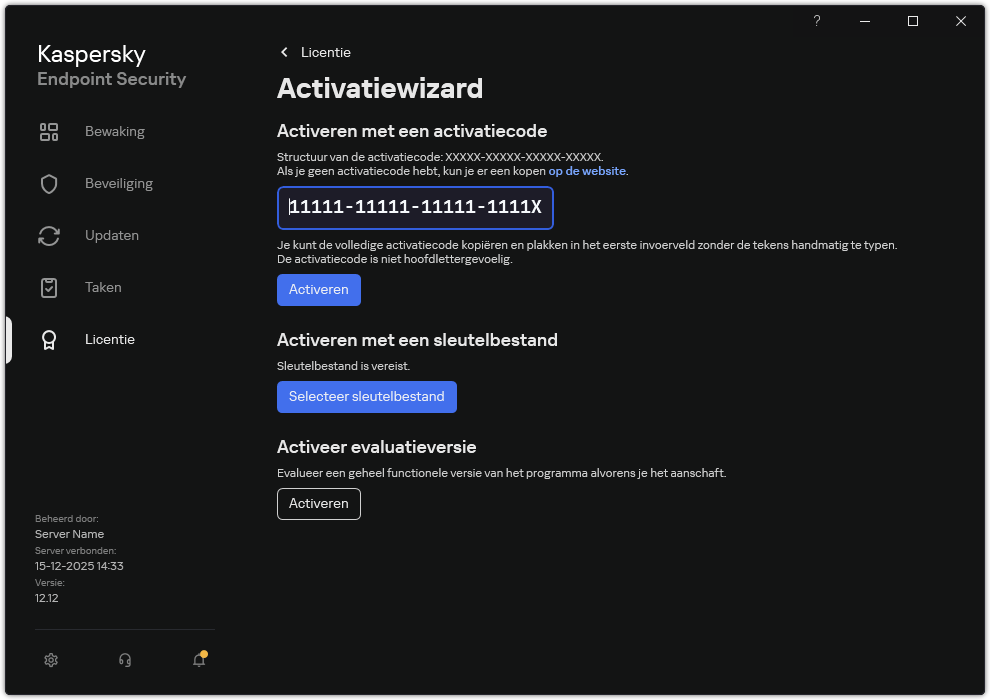This screenshot has width=990, height=700.
Task: Select Licentie in the navigation menu
Action: (110, 339)
